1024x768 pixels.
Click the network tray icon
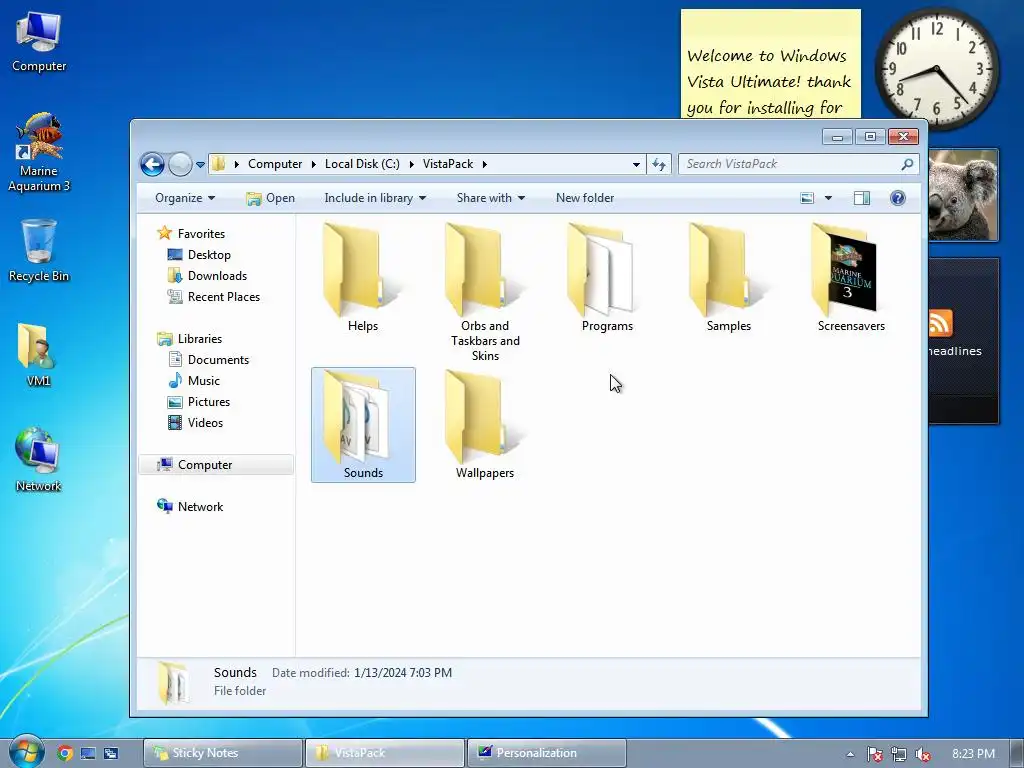[x=899, y=754]
